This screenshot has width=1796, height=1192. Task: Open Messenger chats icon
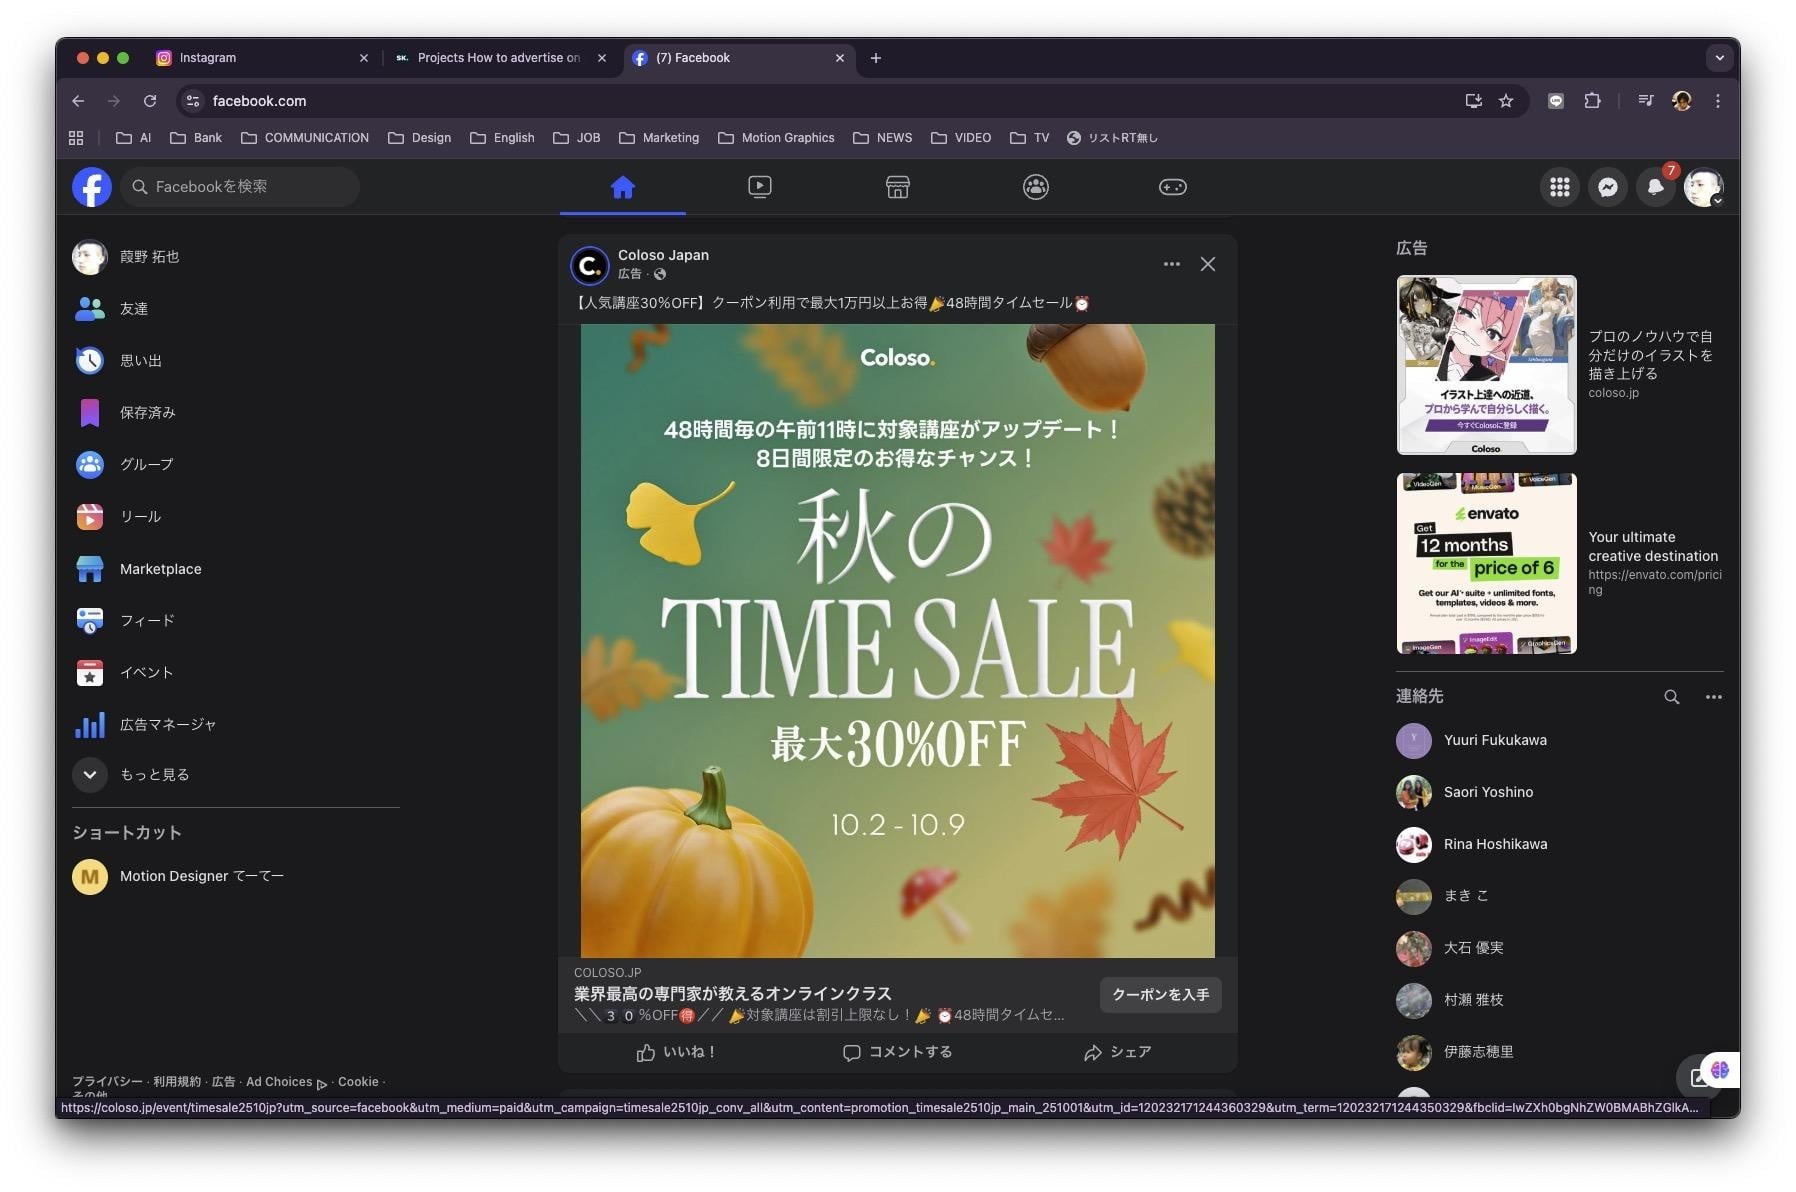(x=1608, y=187)
